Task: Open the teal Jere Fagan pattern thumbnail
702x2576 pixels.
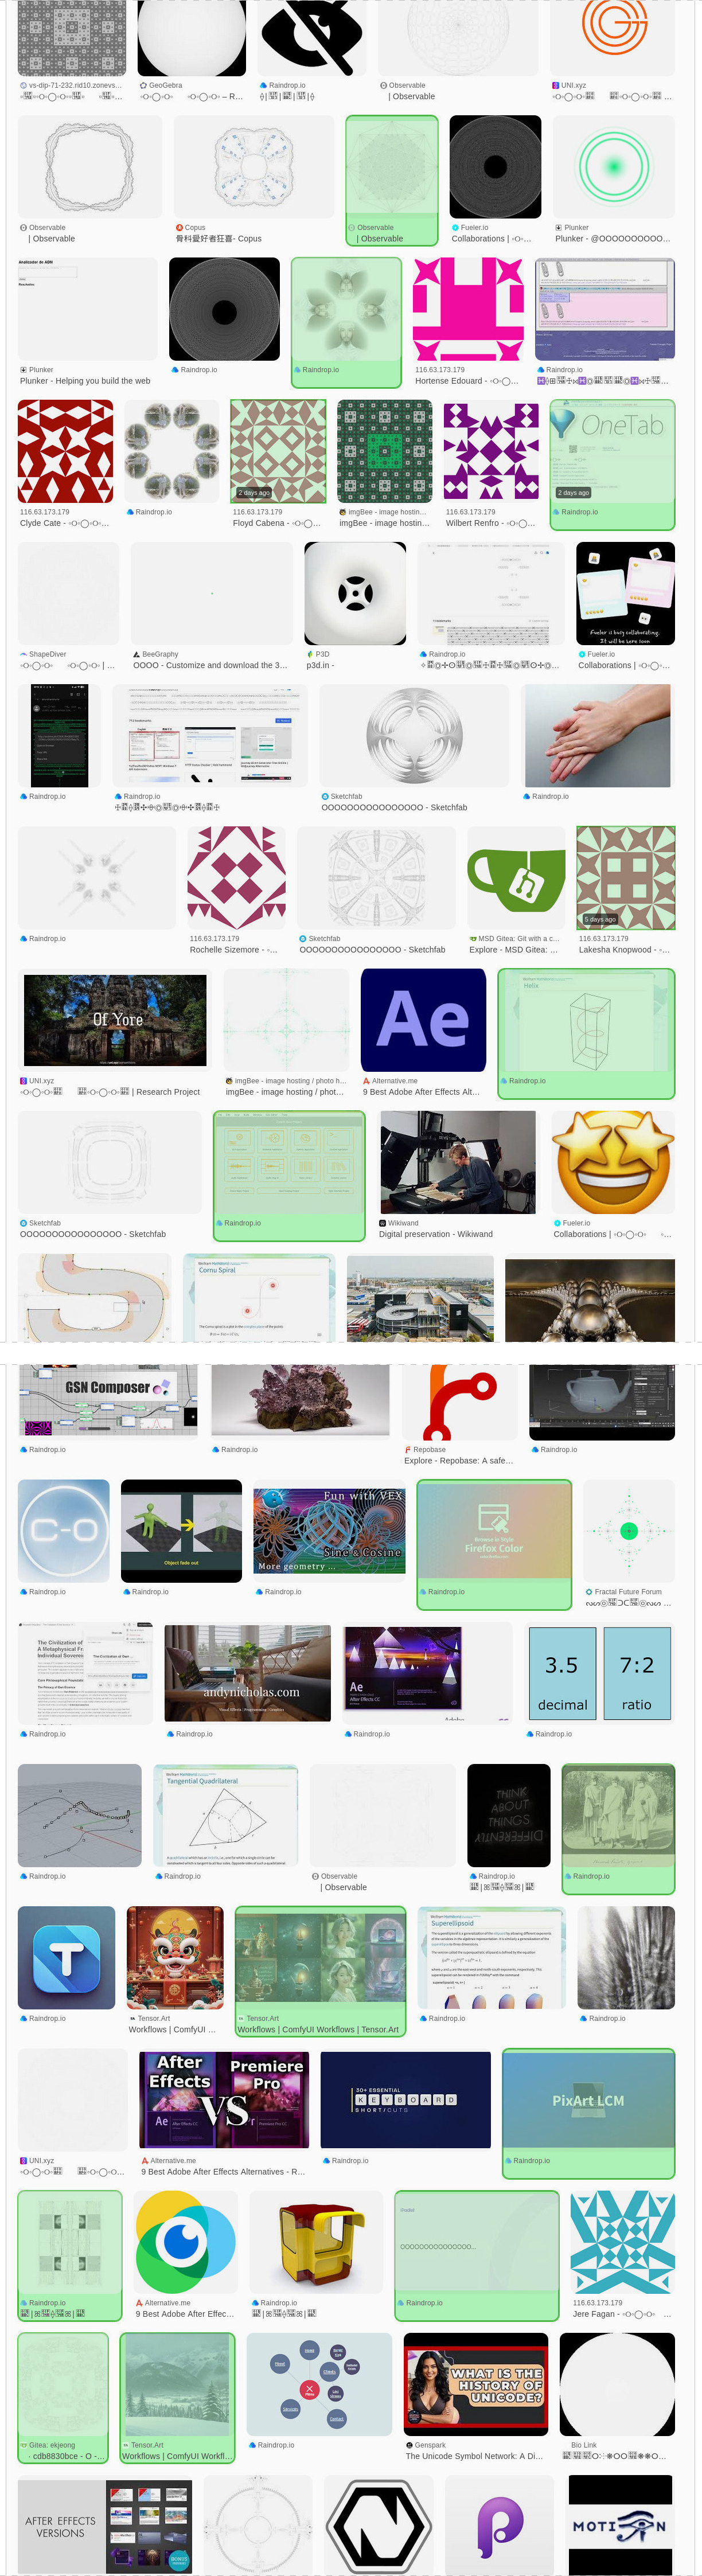Action: click(x=623, y=2241)
